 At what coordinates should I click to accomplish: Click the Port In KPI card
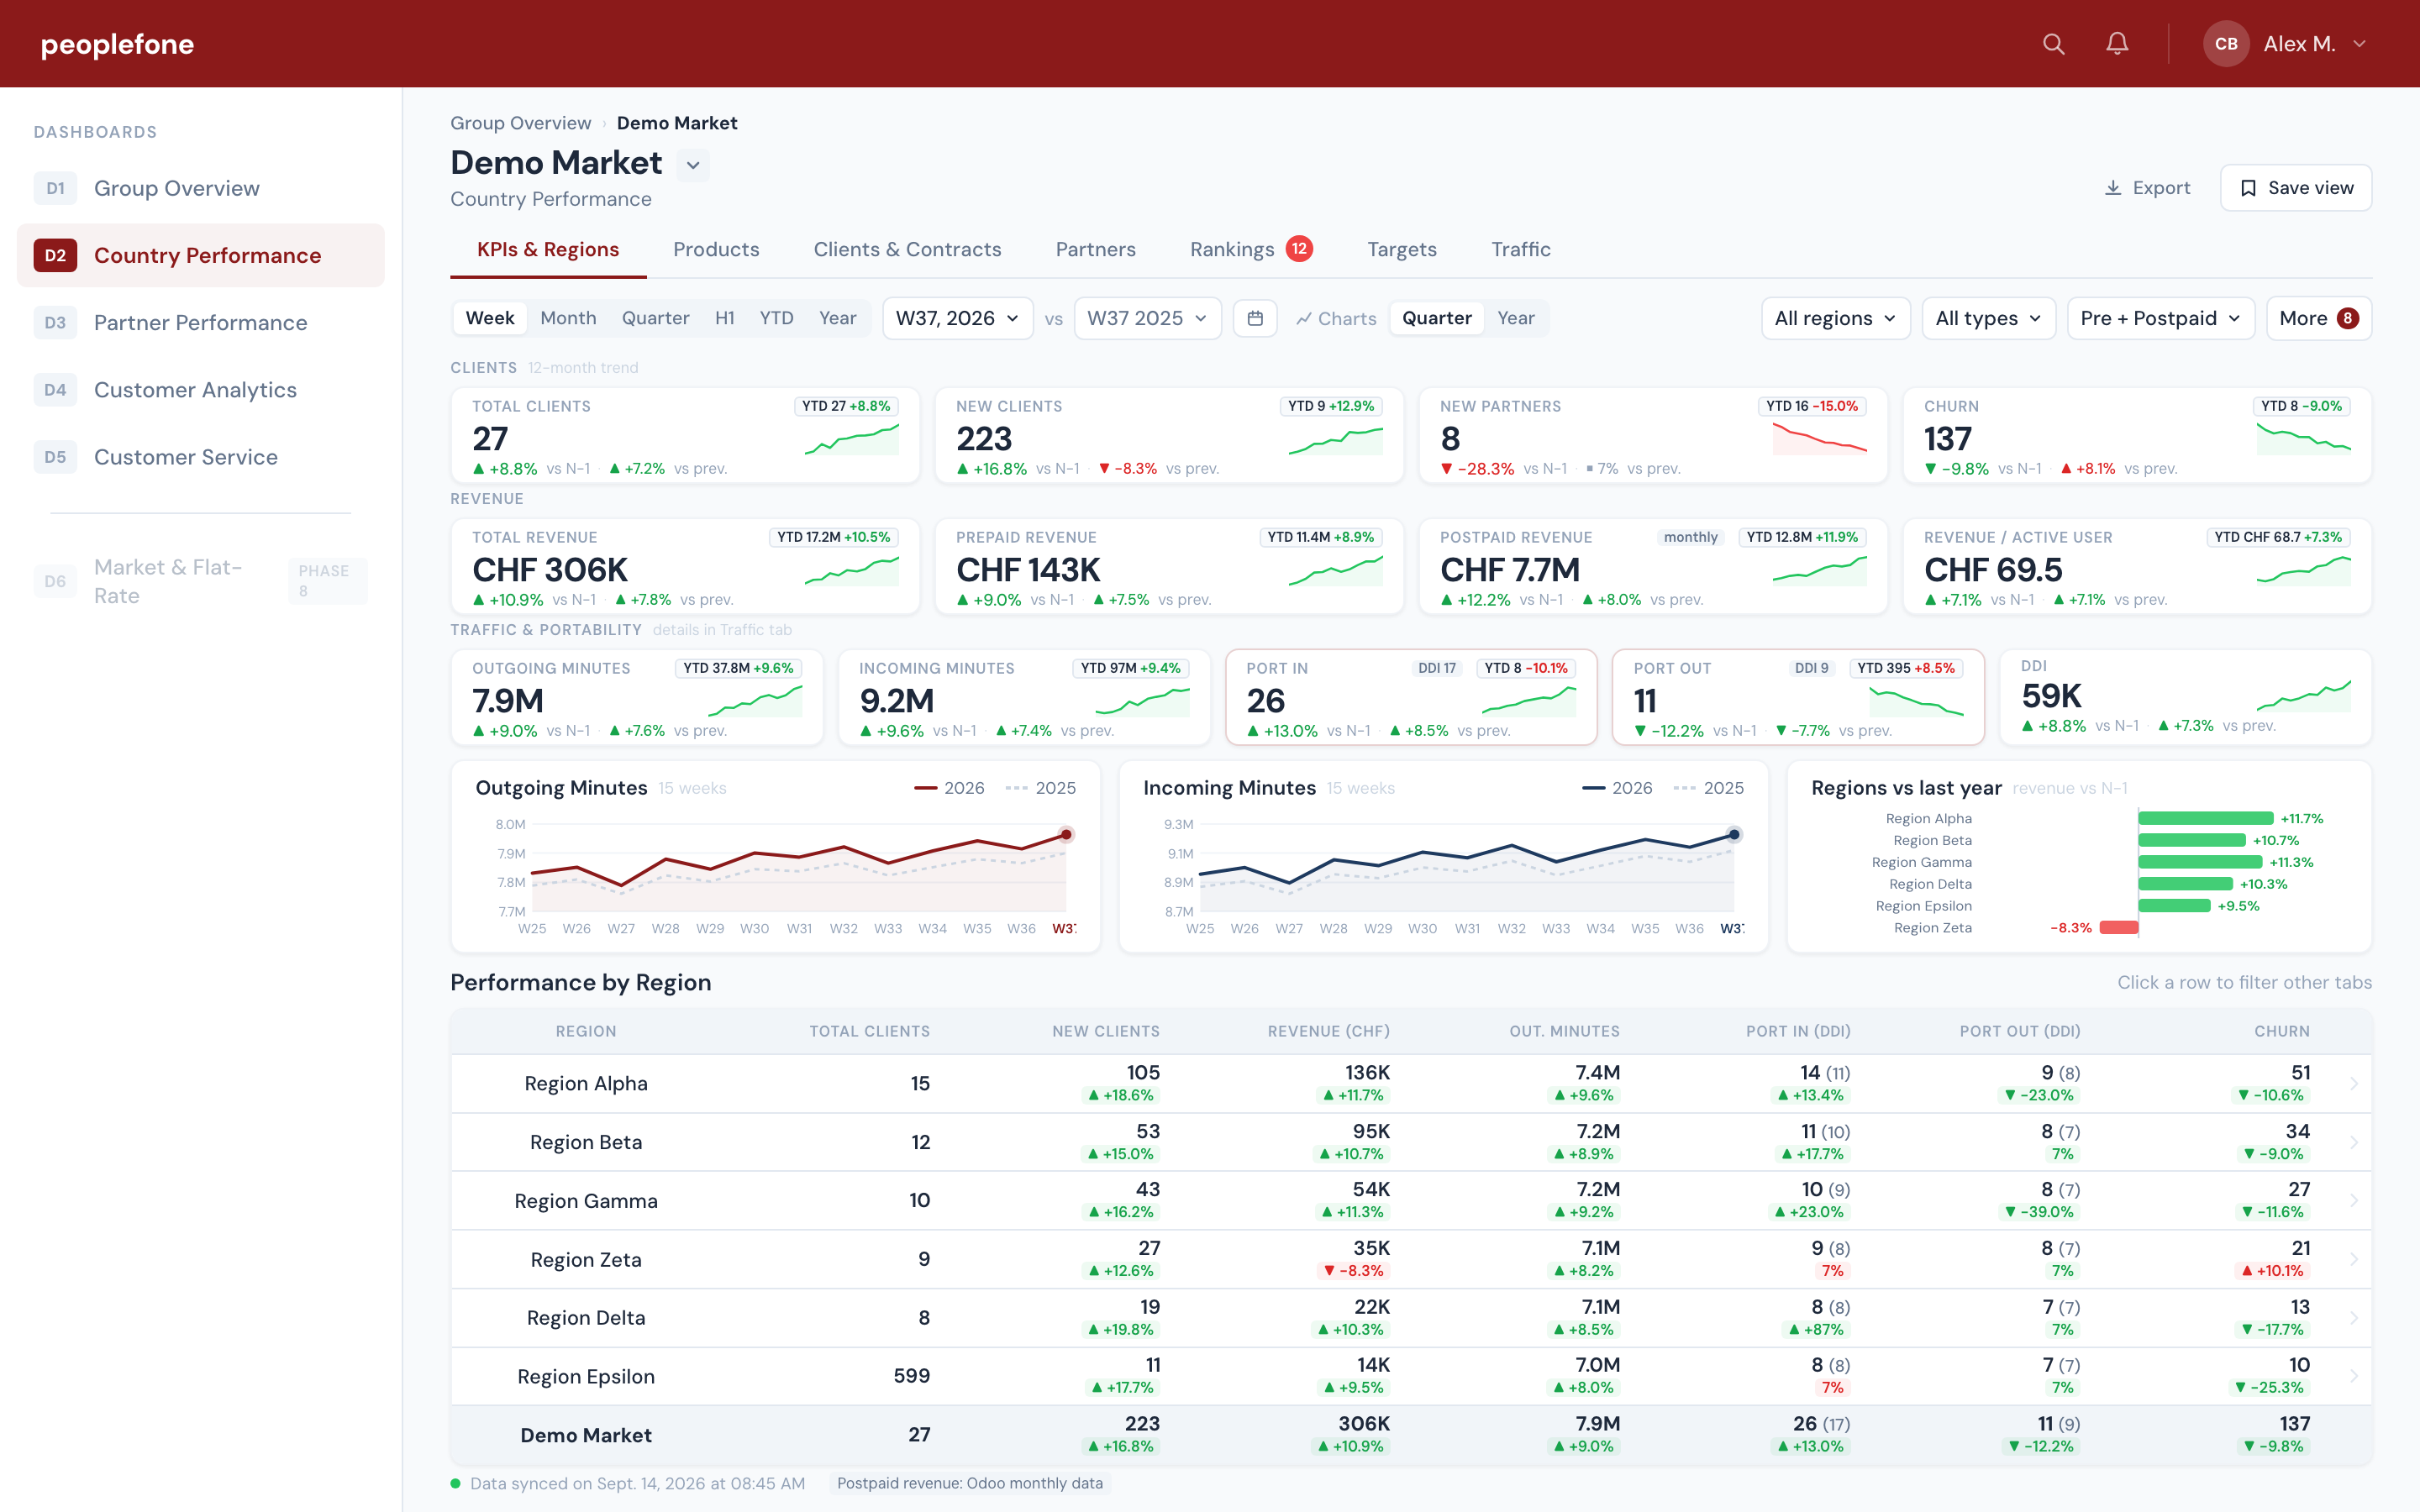coord(1411,697)
